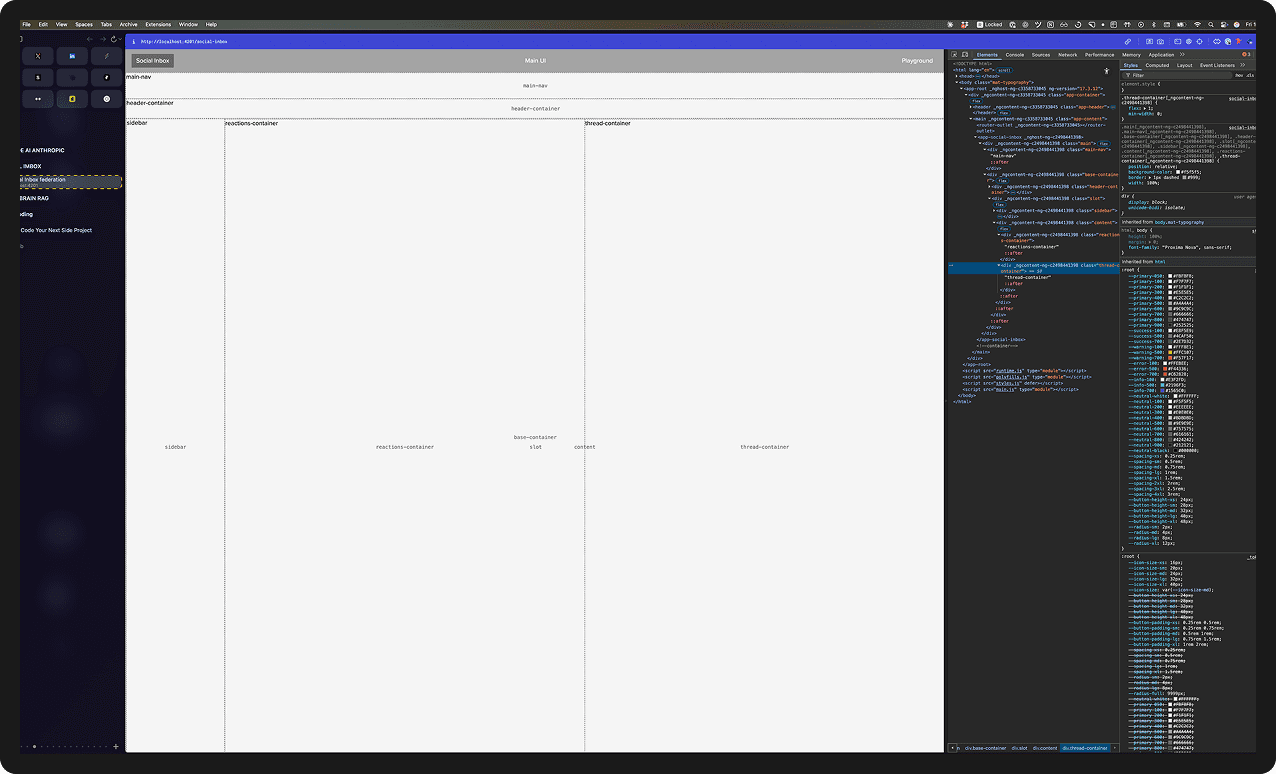This screenshot has height=774, width=1276.
Task: Click the camera screenshot icon in URL bar
Action: [1160, 42]
